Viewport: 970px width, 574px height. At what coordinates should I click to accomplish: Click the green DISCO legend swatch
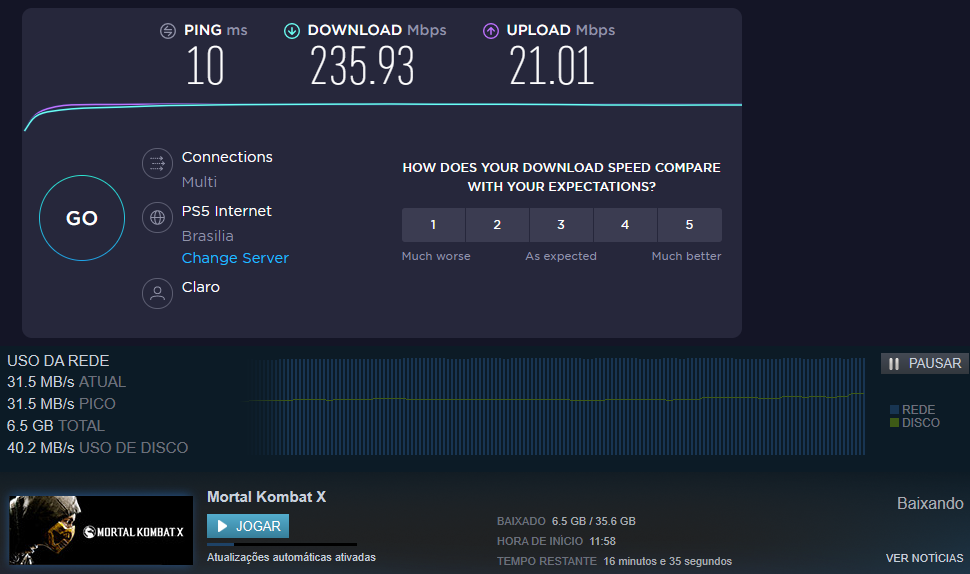point(894,422)
